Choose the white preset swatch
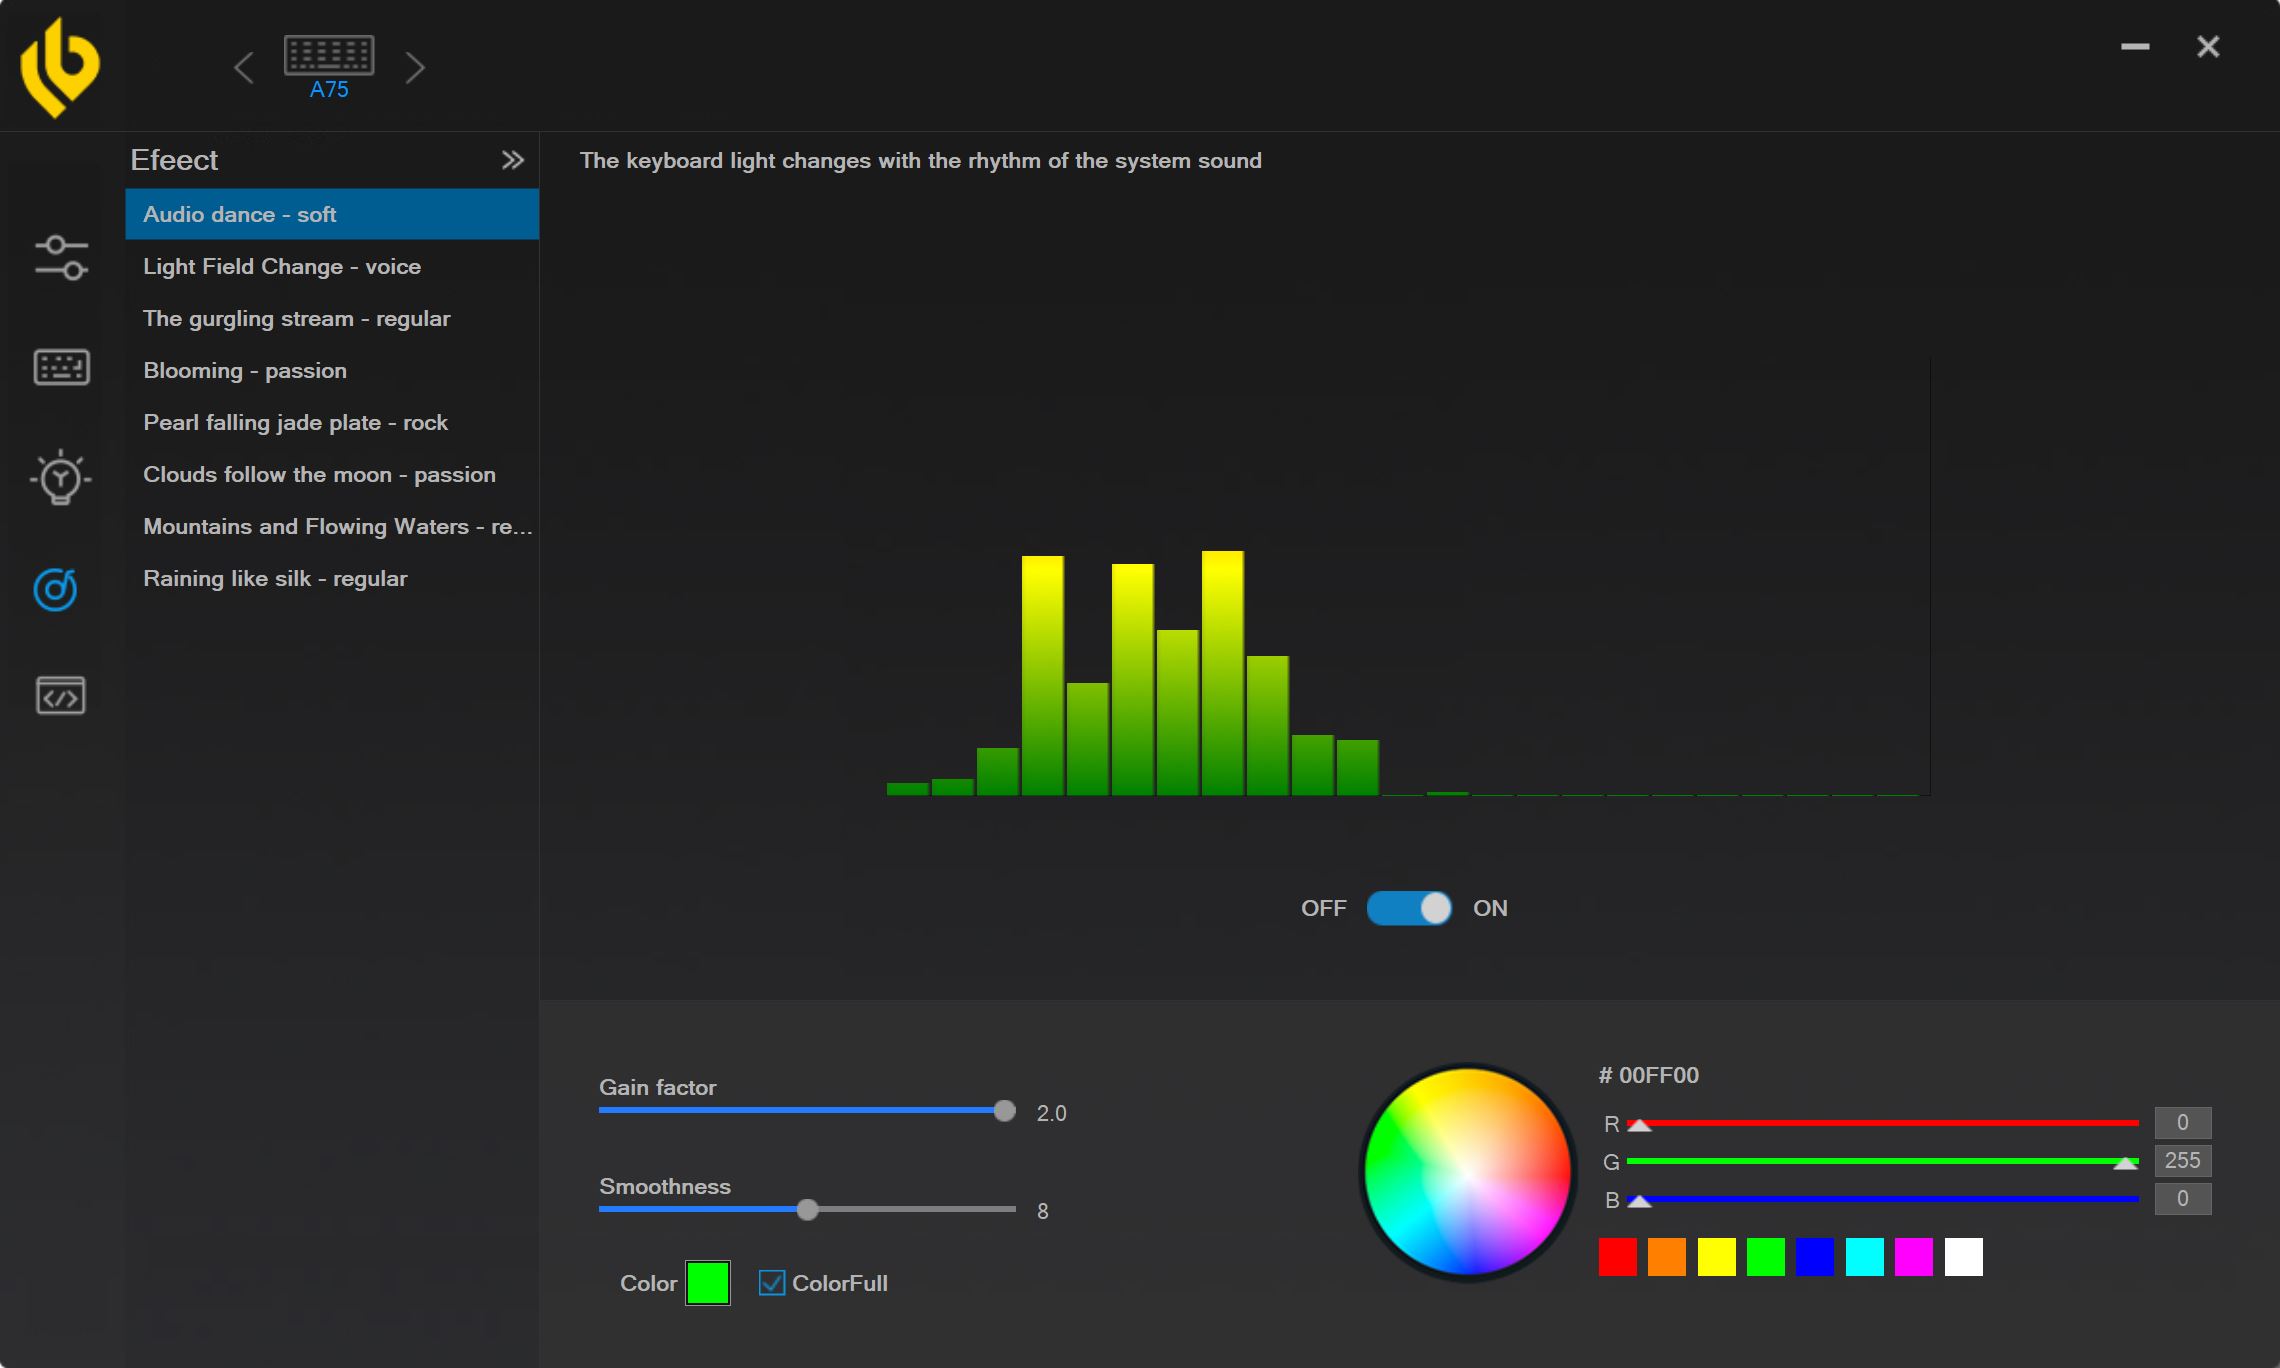The image size is (2280, 1368). [1964, 1257]
